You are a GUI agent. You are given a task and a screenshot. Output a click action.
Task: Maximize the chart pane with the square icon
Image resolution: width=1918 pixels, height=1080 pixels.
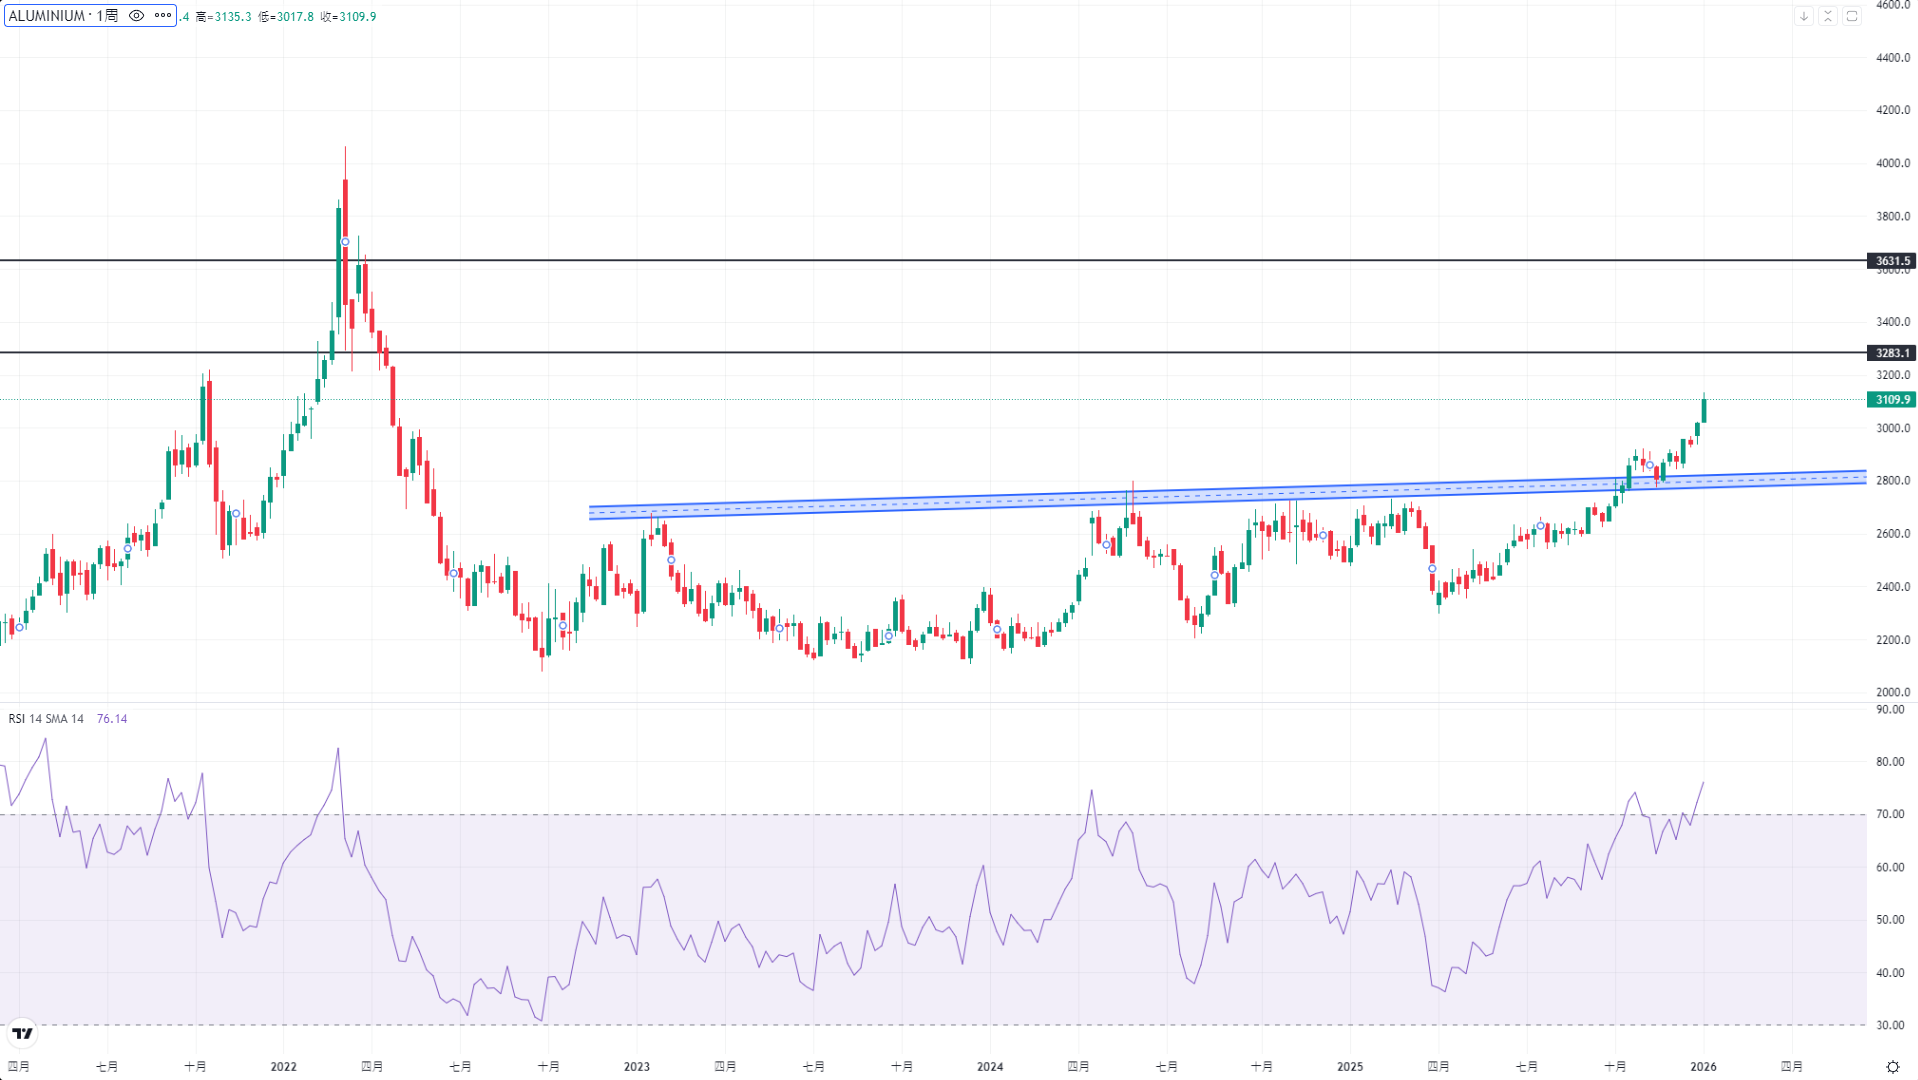[x=1852, y=16]
